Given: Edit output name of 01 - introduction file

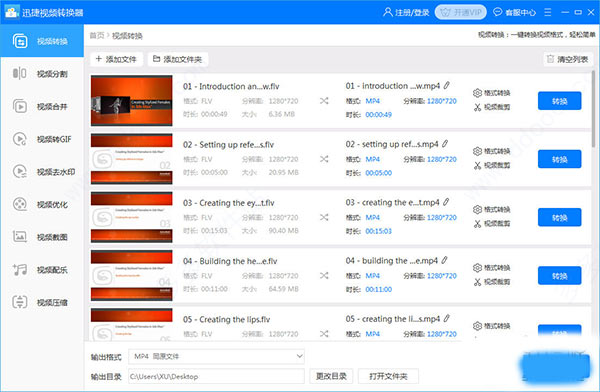Looking at the screenshot, I should (x=447, y=85).
